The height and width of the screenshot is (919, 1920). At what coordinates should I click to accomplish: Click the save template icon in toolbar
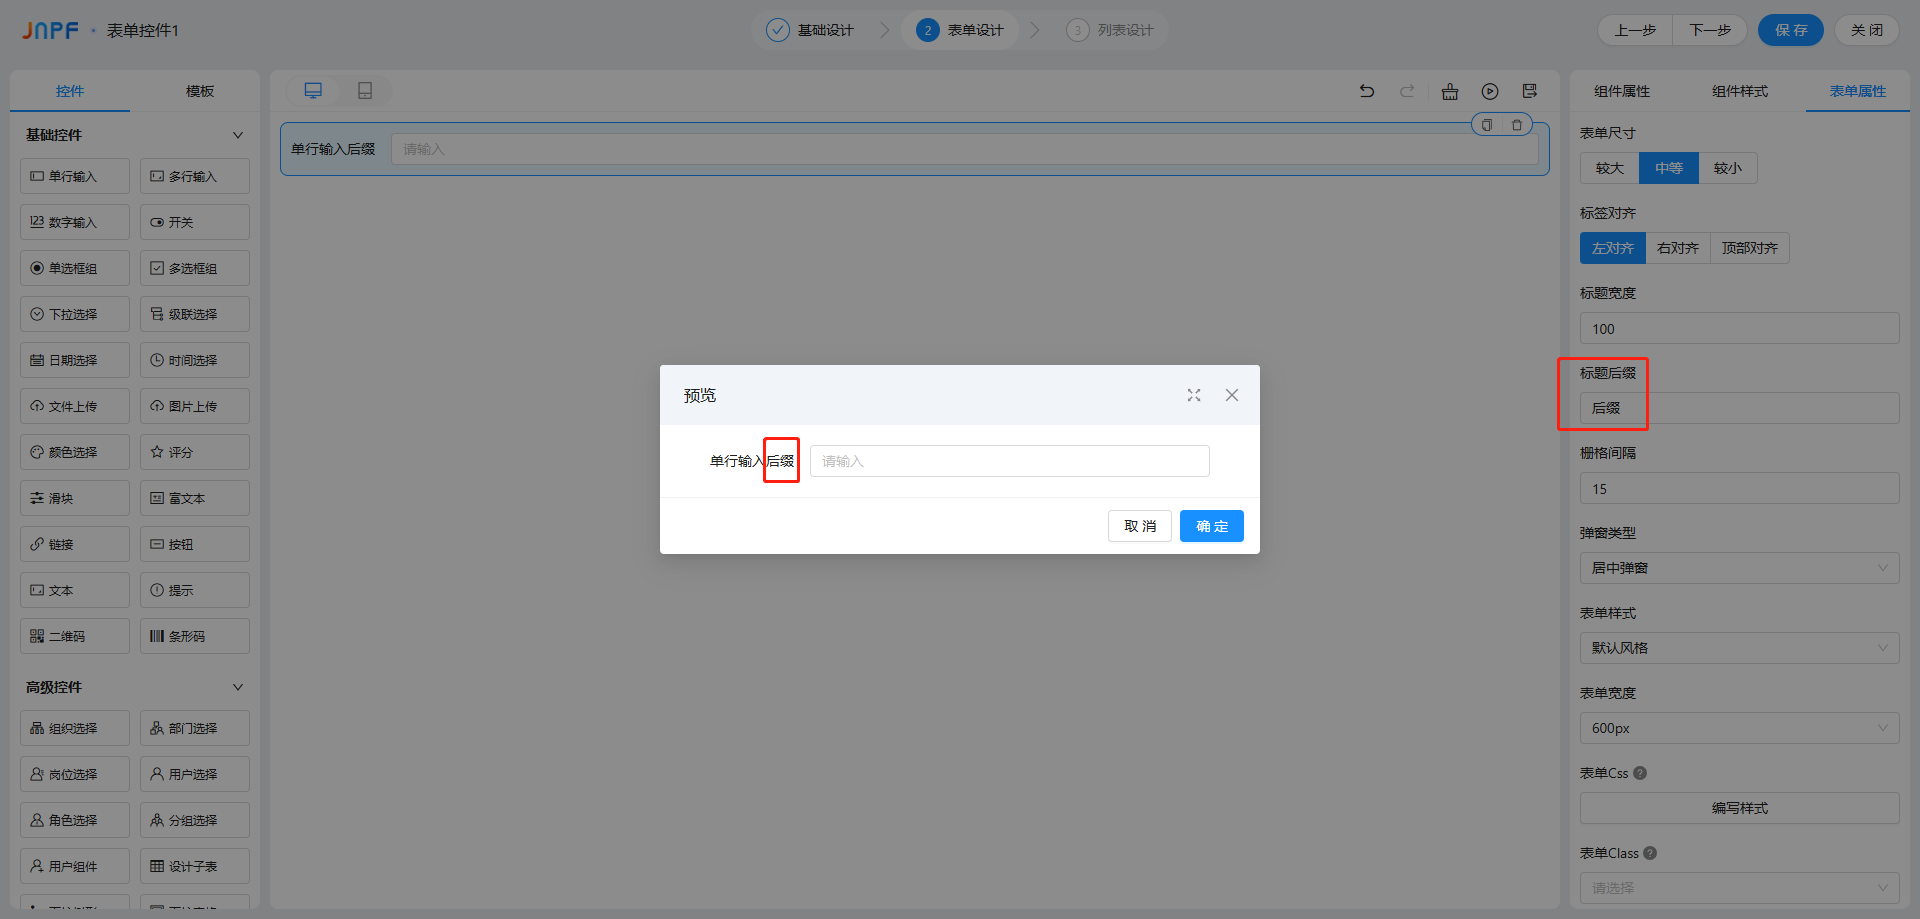[x=1530, y=91]
